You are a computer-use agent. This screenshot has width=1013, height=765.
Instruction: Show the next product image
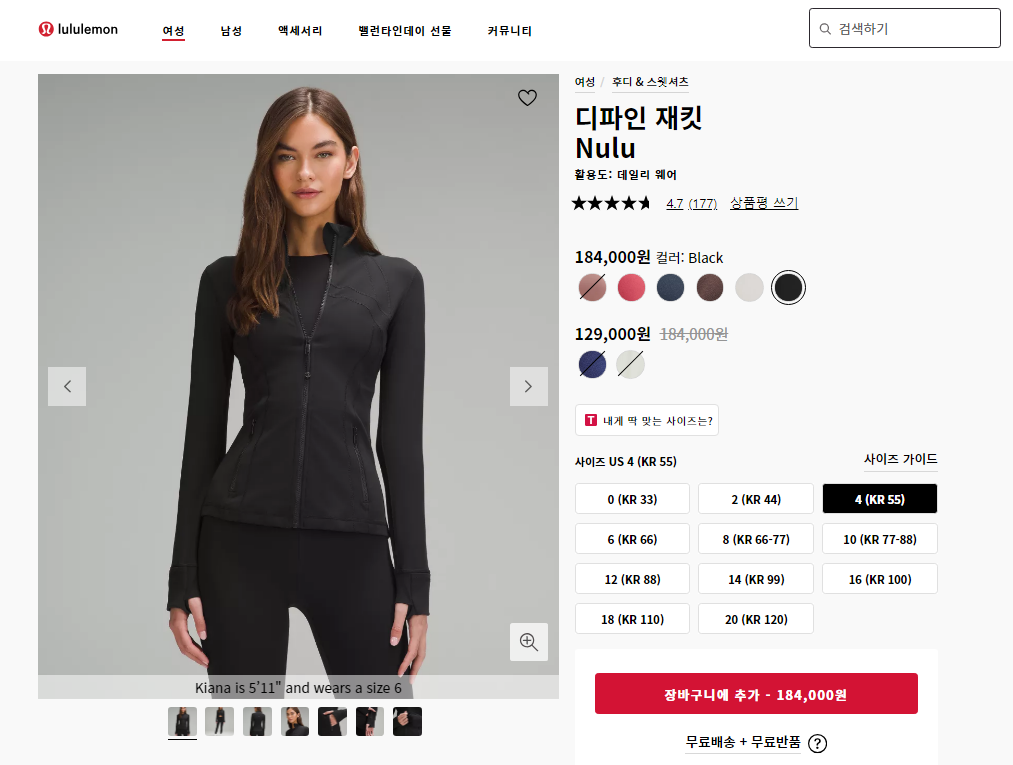528,386
